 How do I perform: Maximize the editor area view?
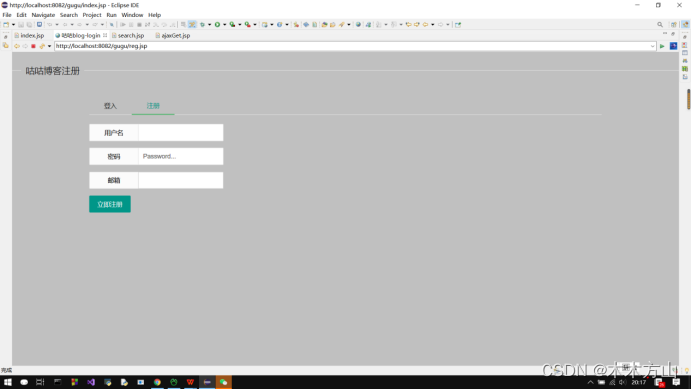(673, 34)
